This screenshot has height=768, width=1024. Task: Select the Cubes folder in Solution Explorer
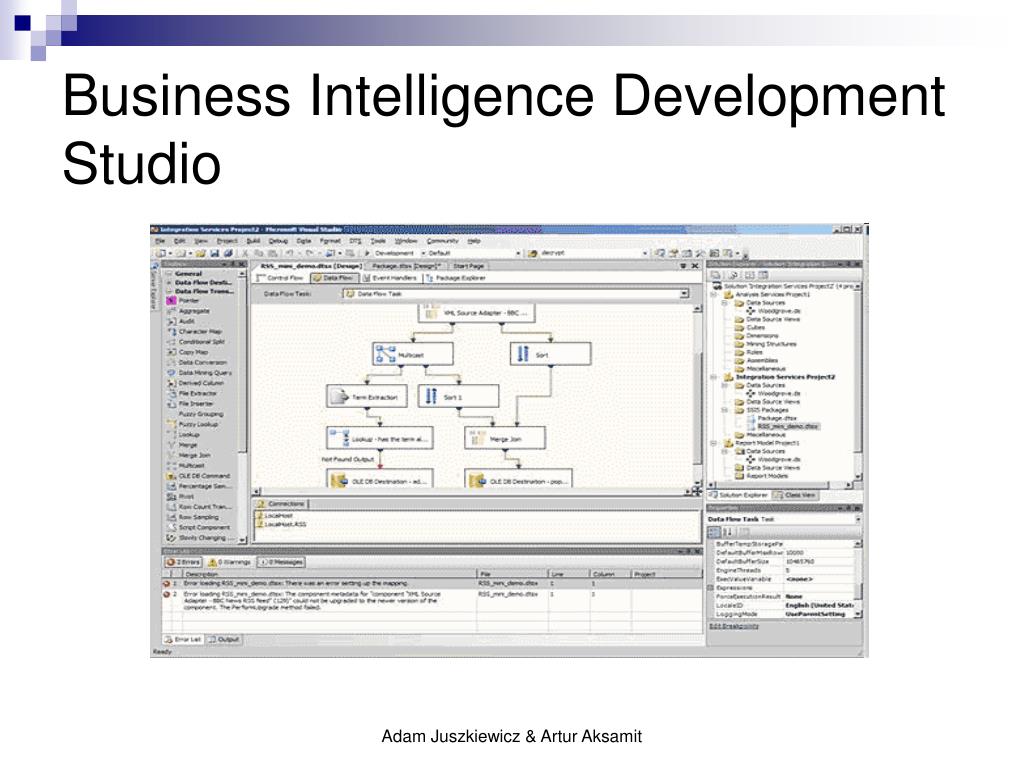point(750,328)
